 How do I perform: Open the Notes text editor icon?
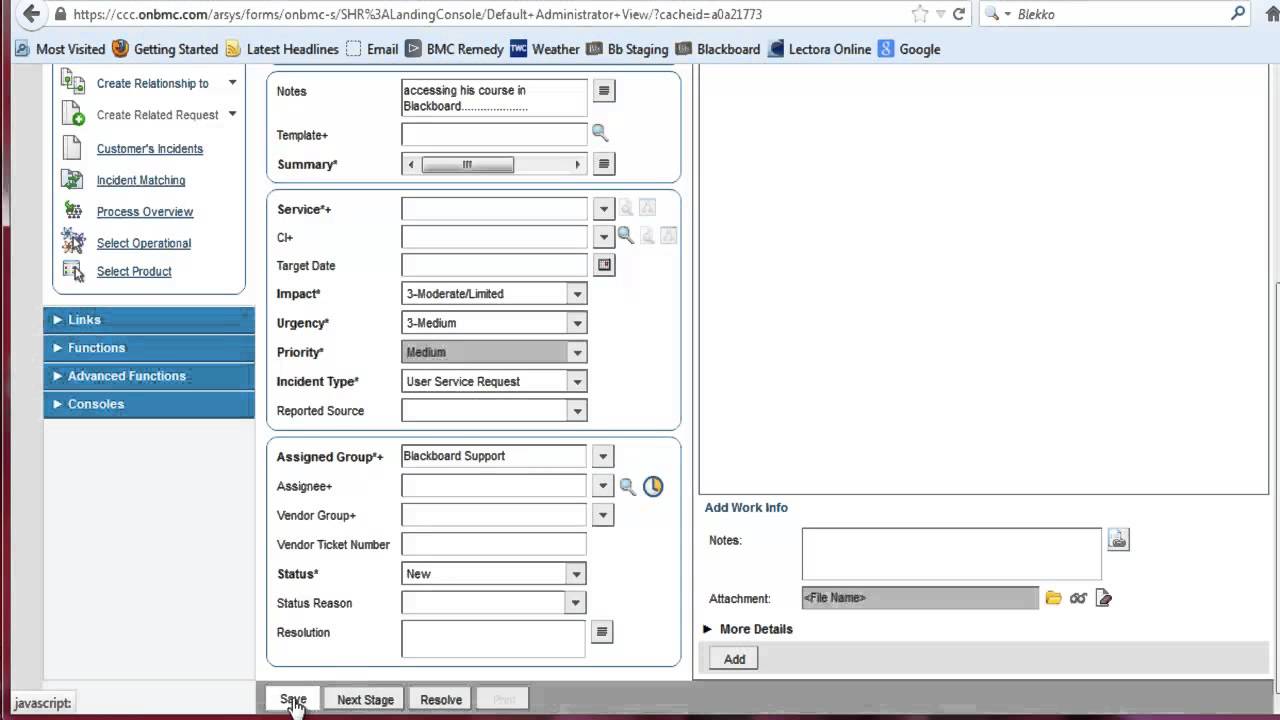(x=603, y=91)
